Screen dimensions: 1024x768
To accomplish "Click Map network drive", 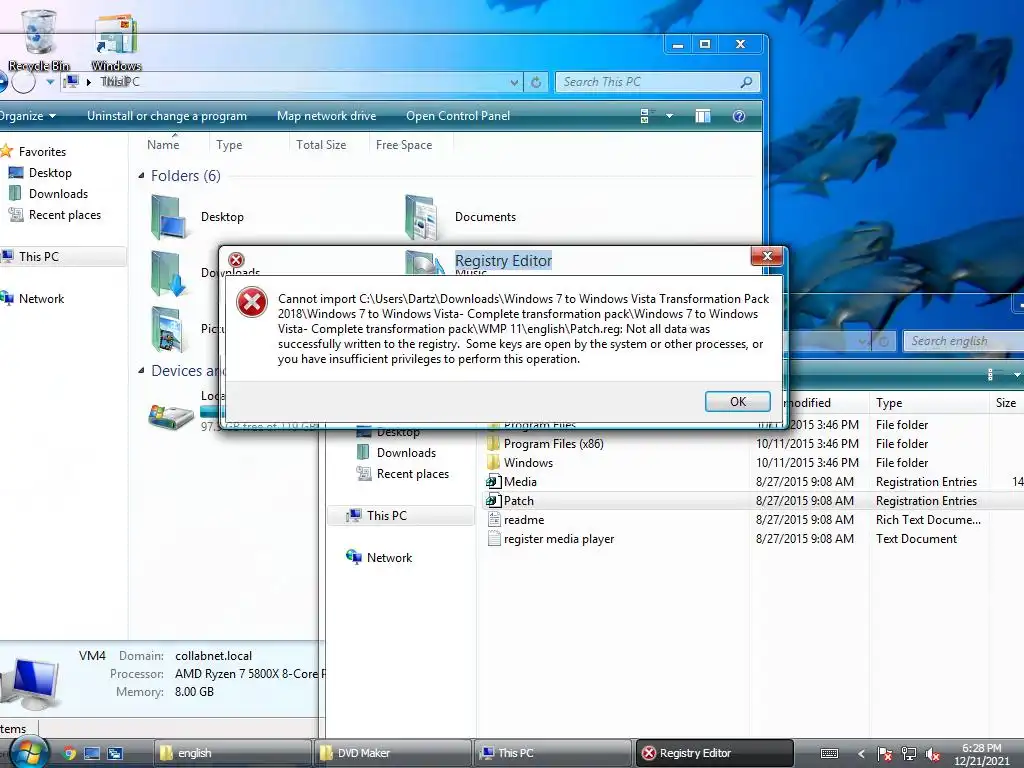I will click(326, 116).
